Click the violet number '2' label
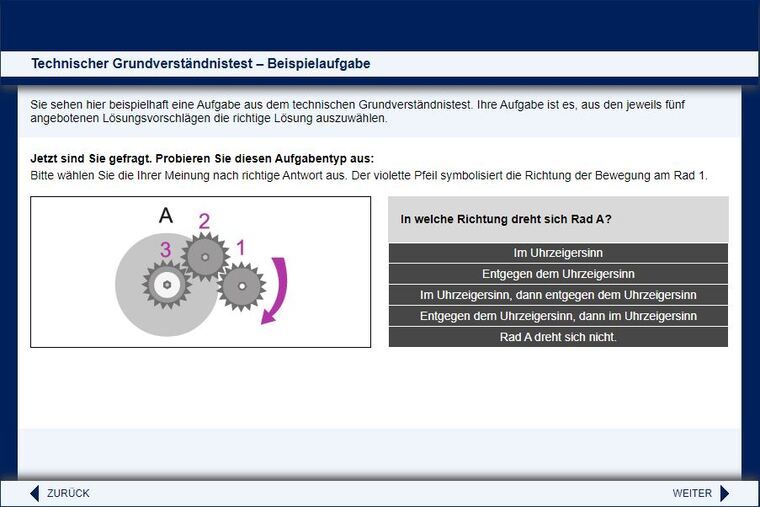This screenshot has width=760, height=507. 204,222
